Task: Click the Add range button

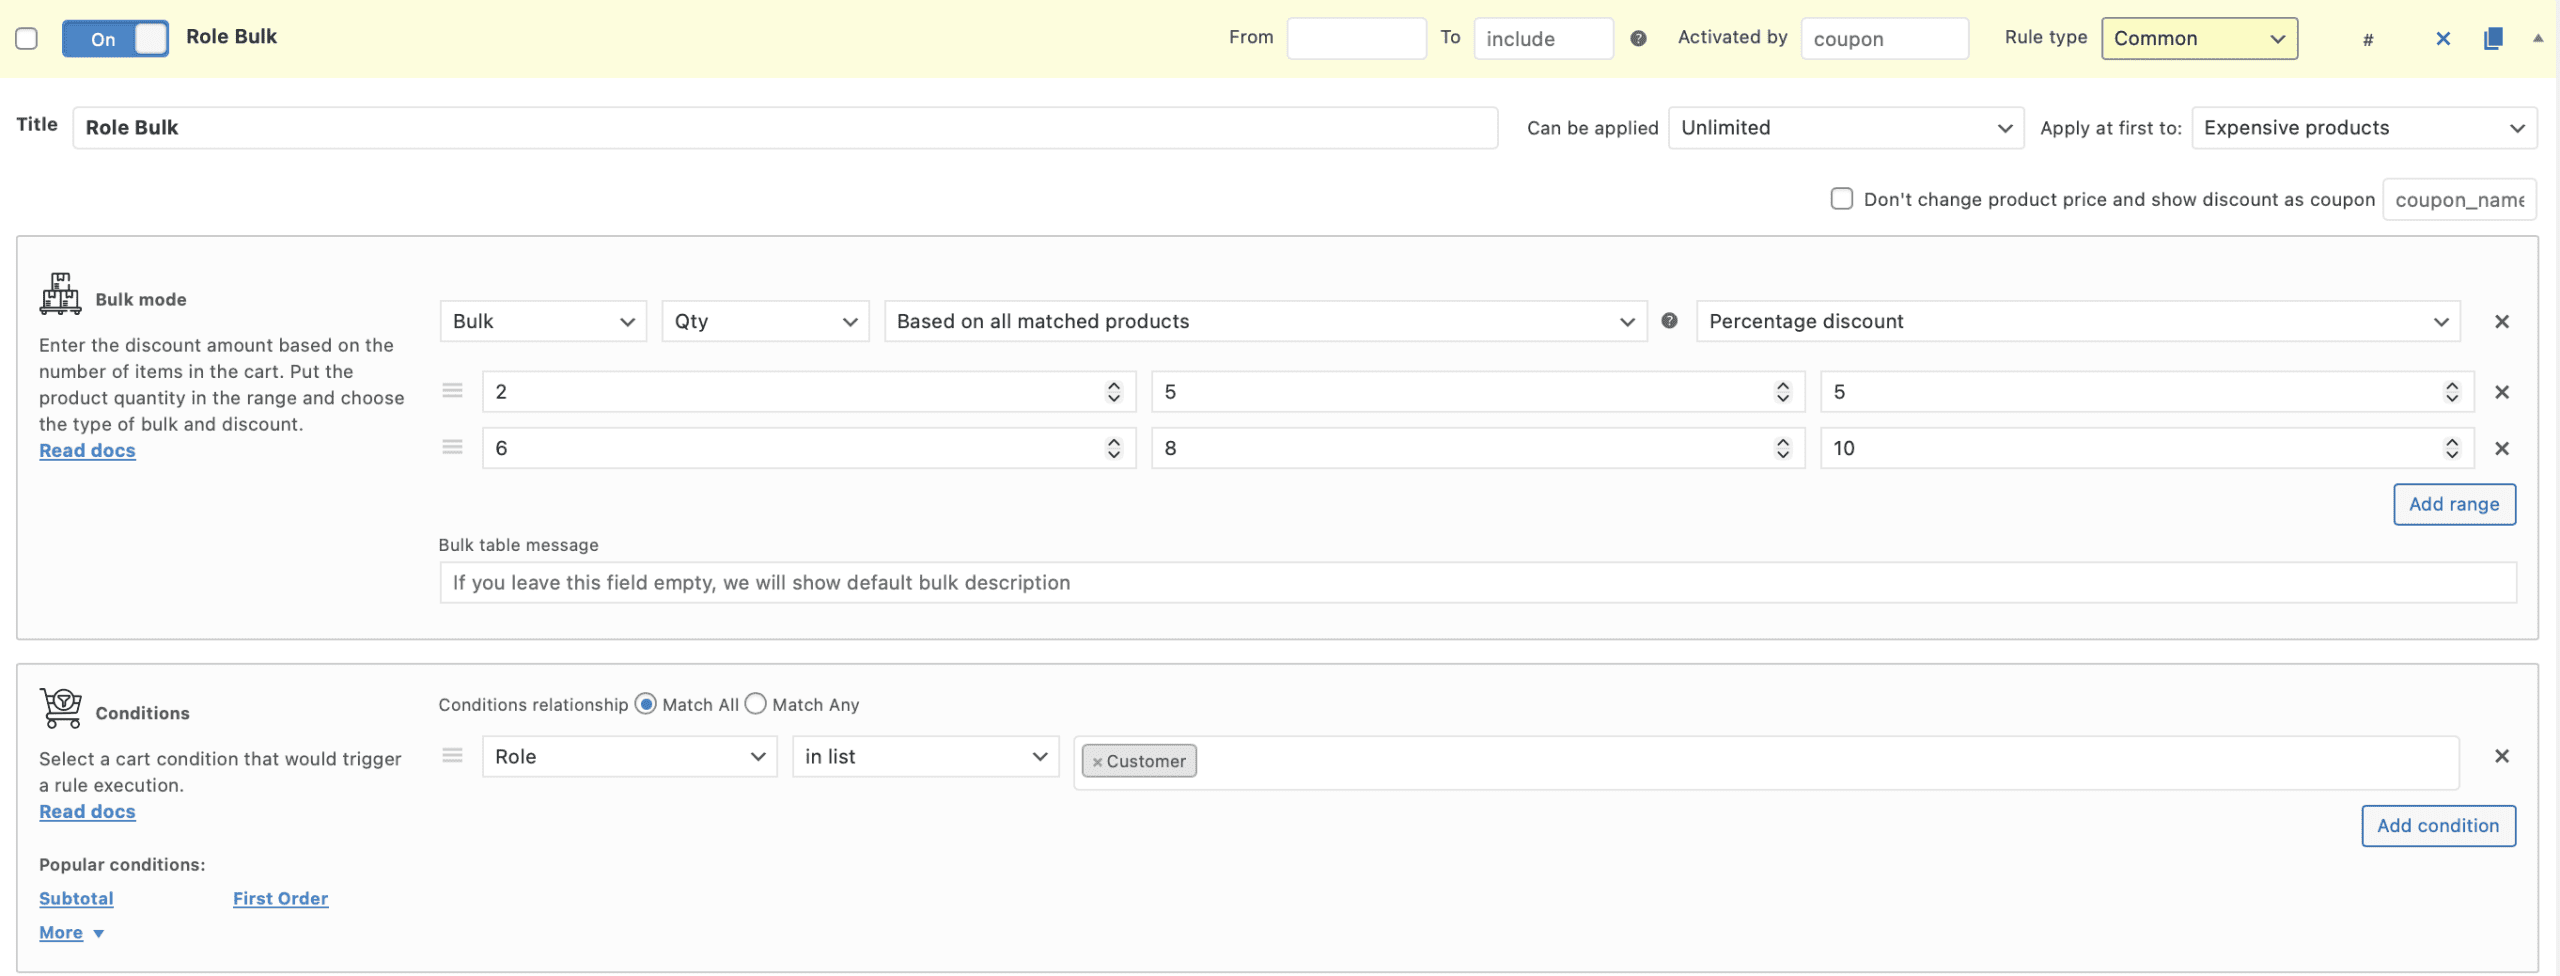Action: 2453,505
